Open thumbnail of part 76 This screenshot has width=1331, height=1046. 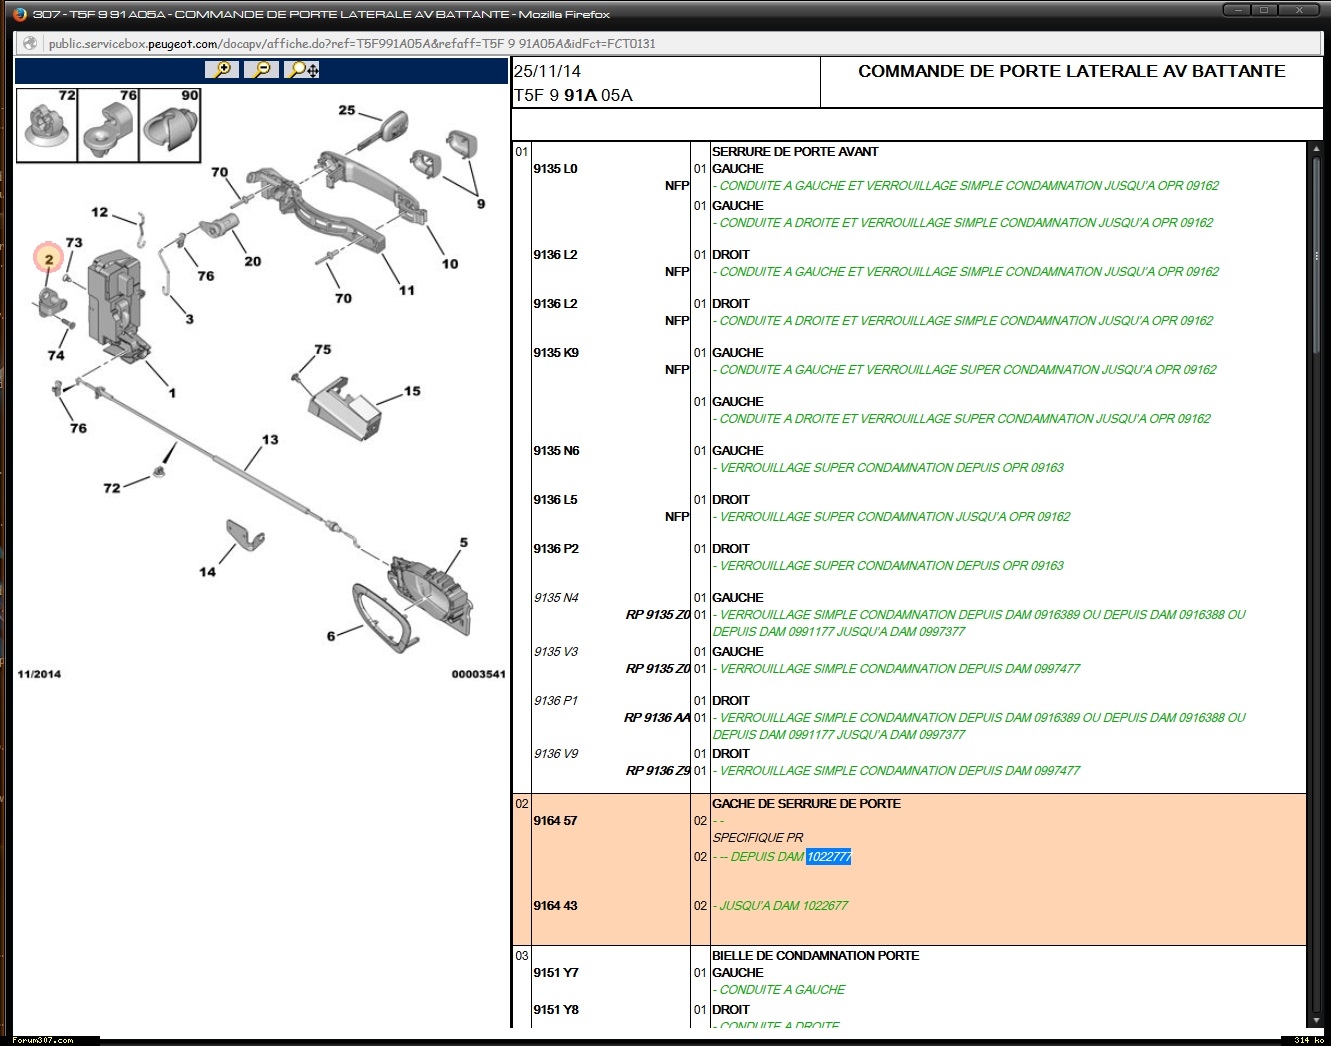pyautogui.click(x=108, y=125)
